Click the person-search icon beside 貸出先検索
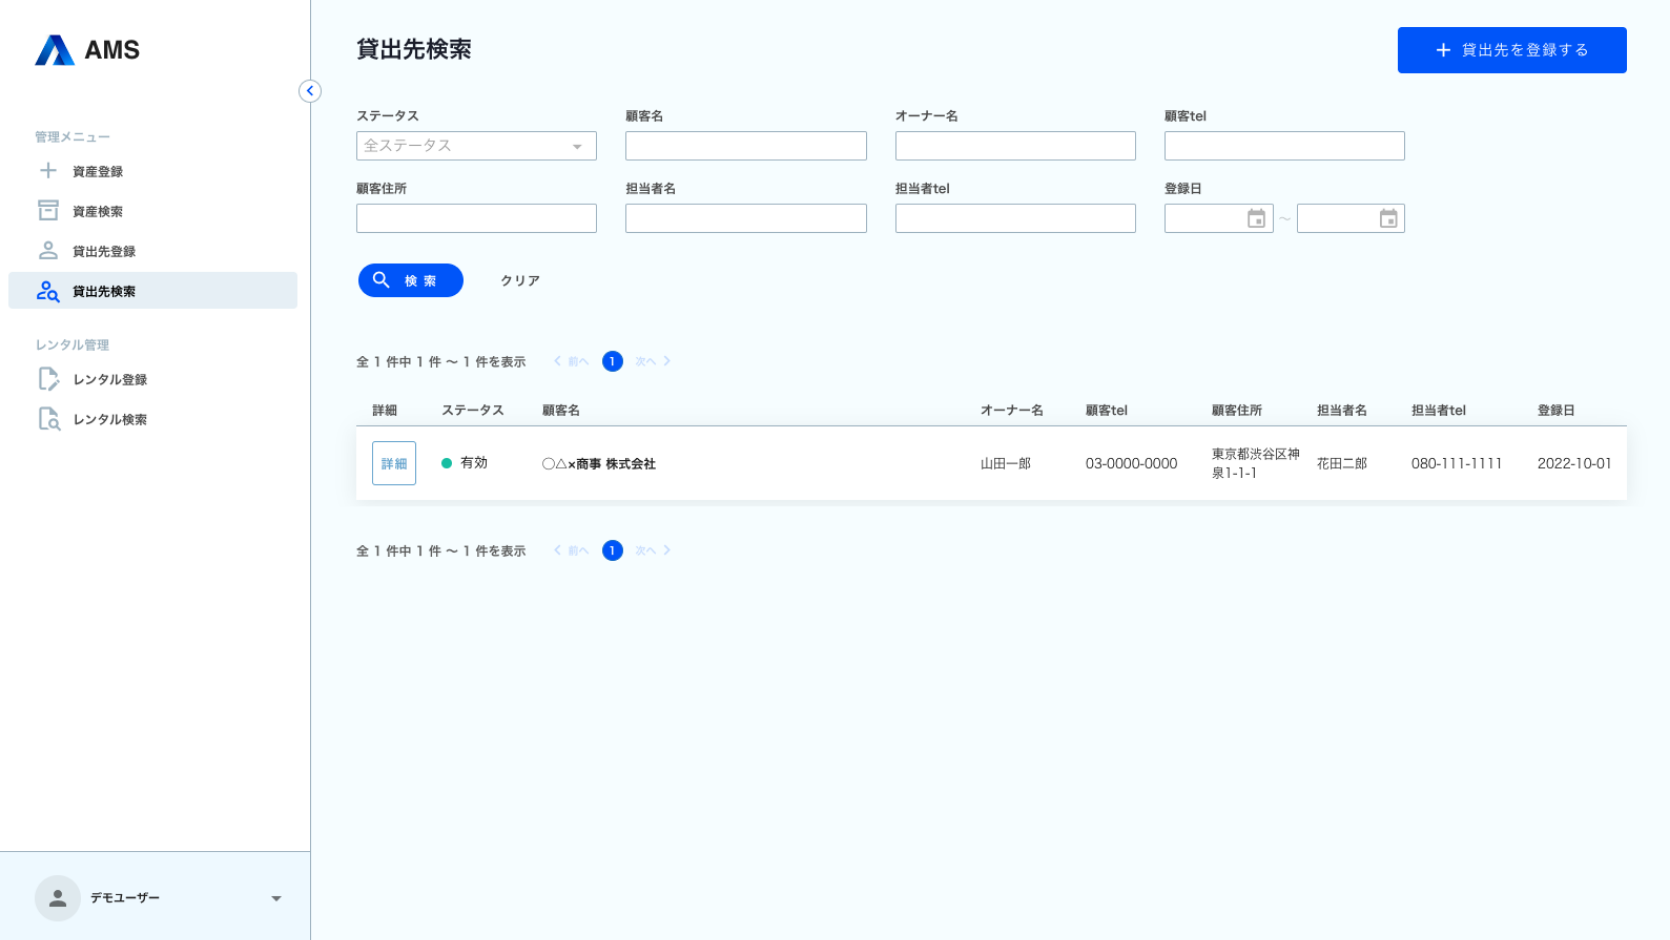 point(48,291)
